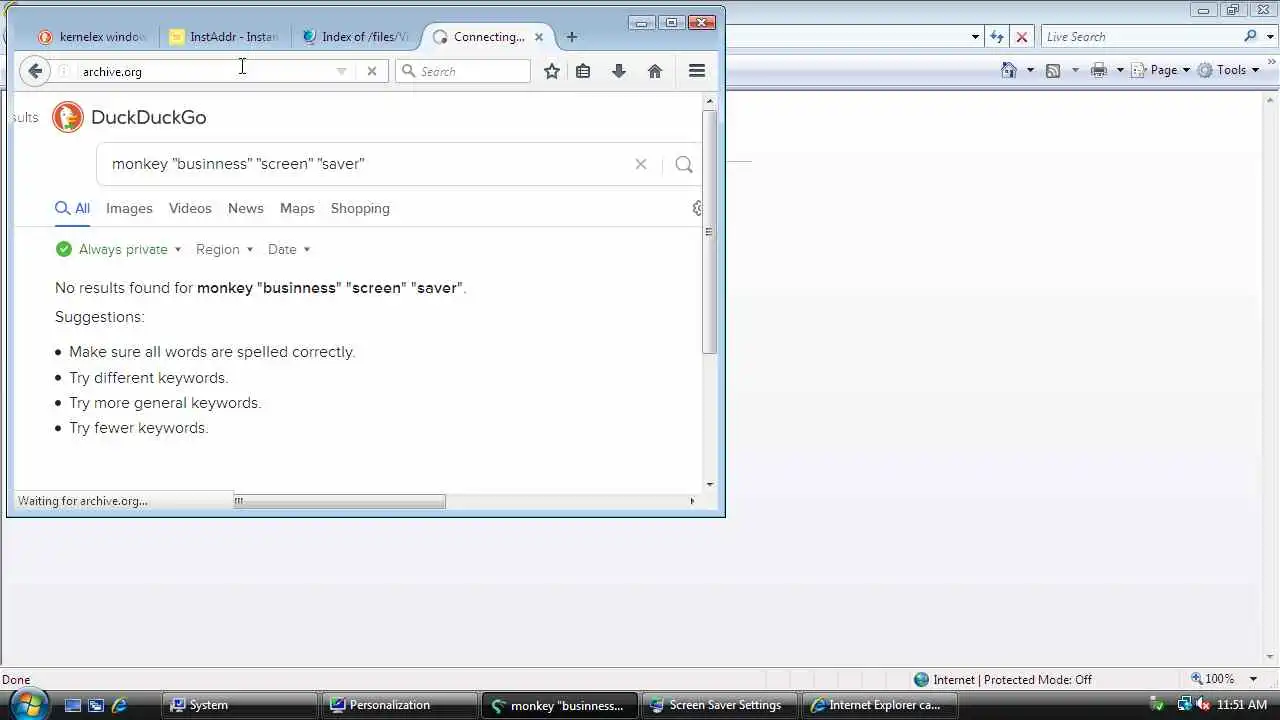Click the muted volume tray icon
Screen dimensions: 1280x720
(x=1203, y=705)
